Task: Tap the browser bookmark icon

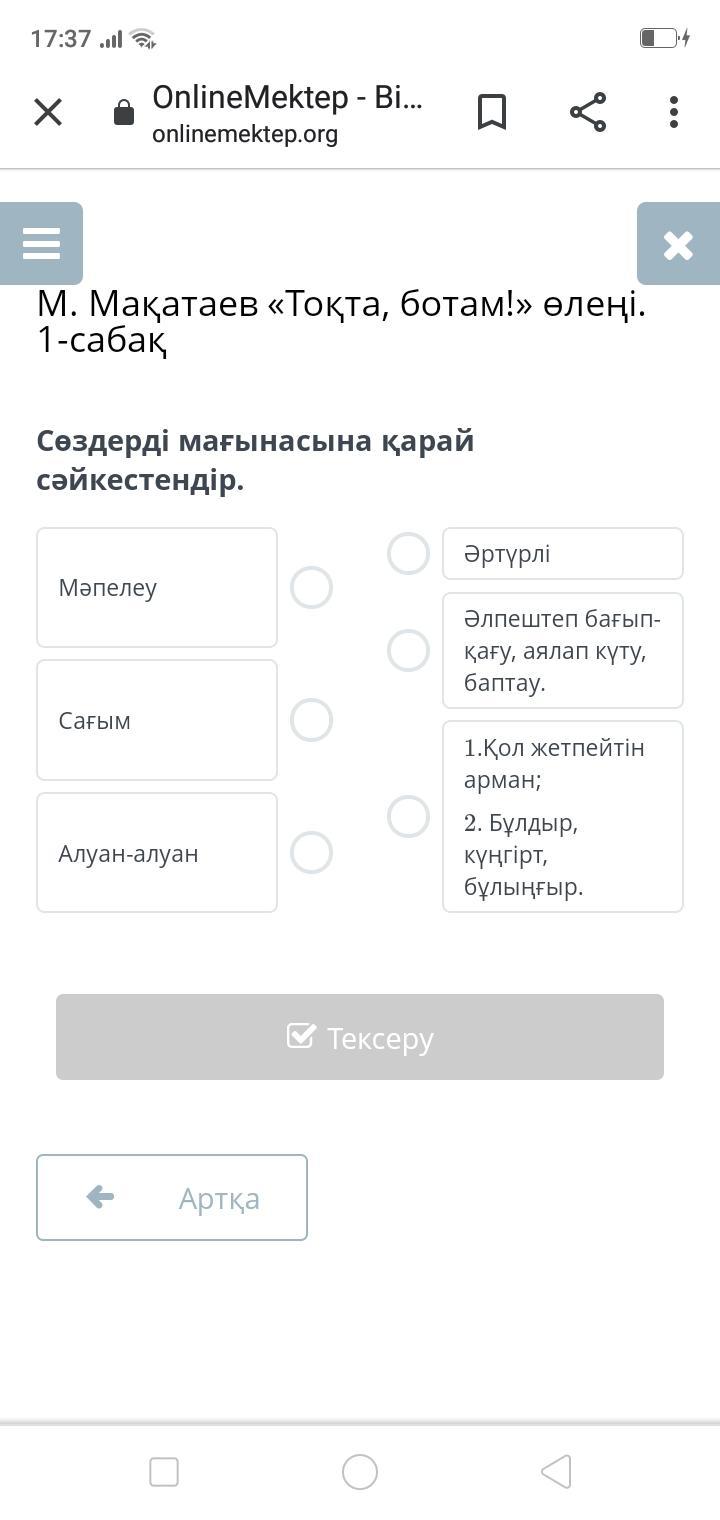Action: coord(492,112)
